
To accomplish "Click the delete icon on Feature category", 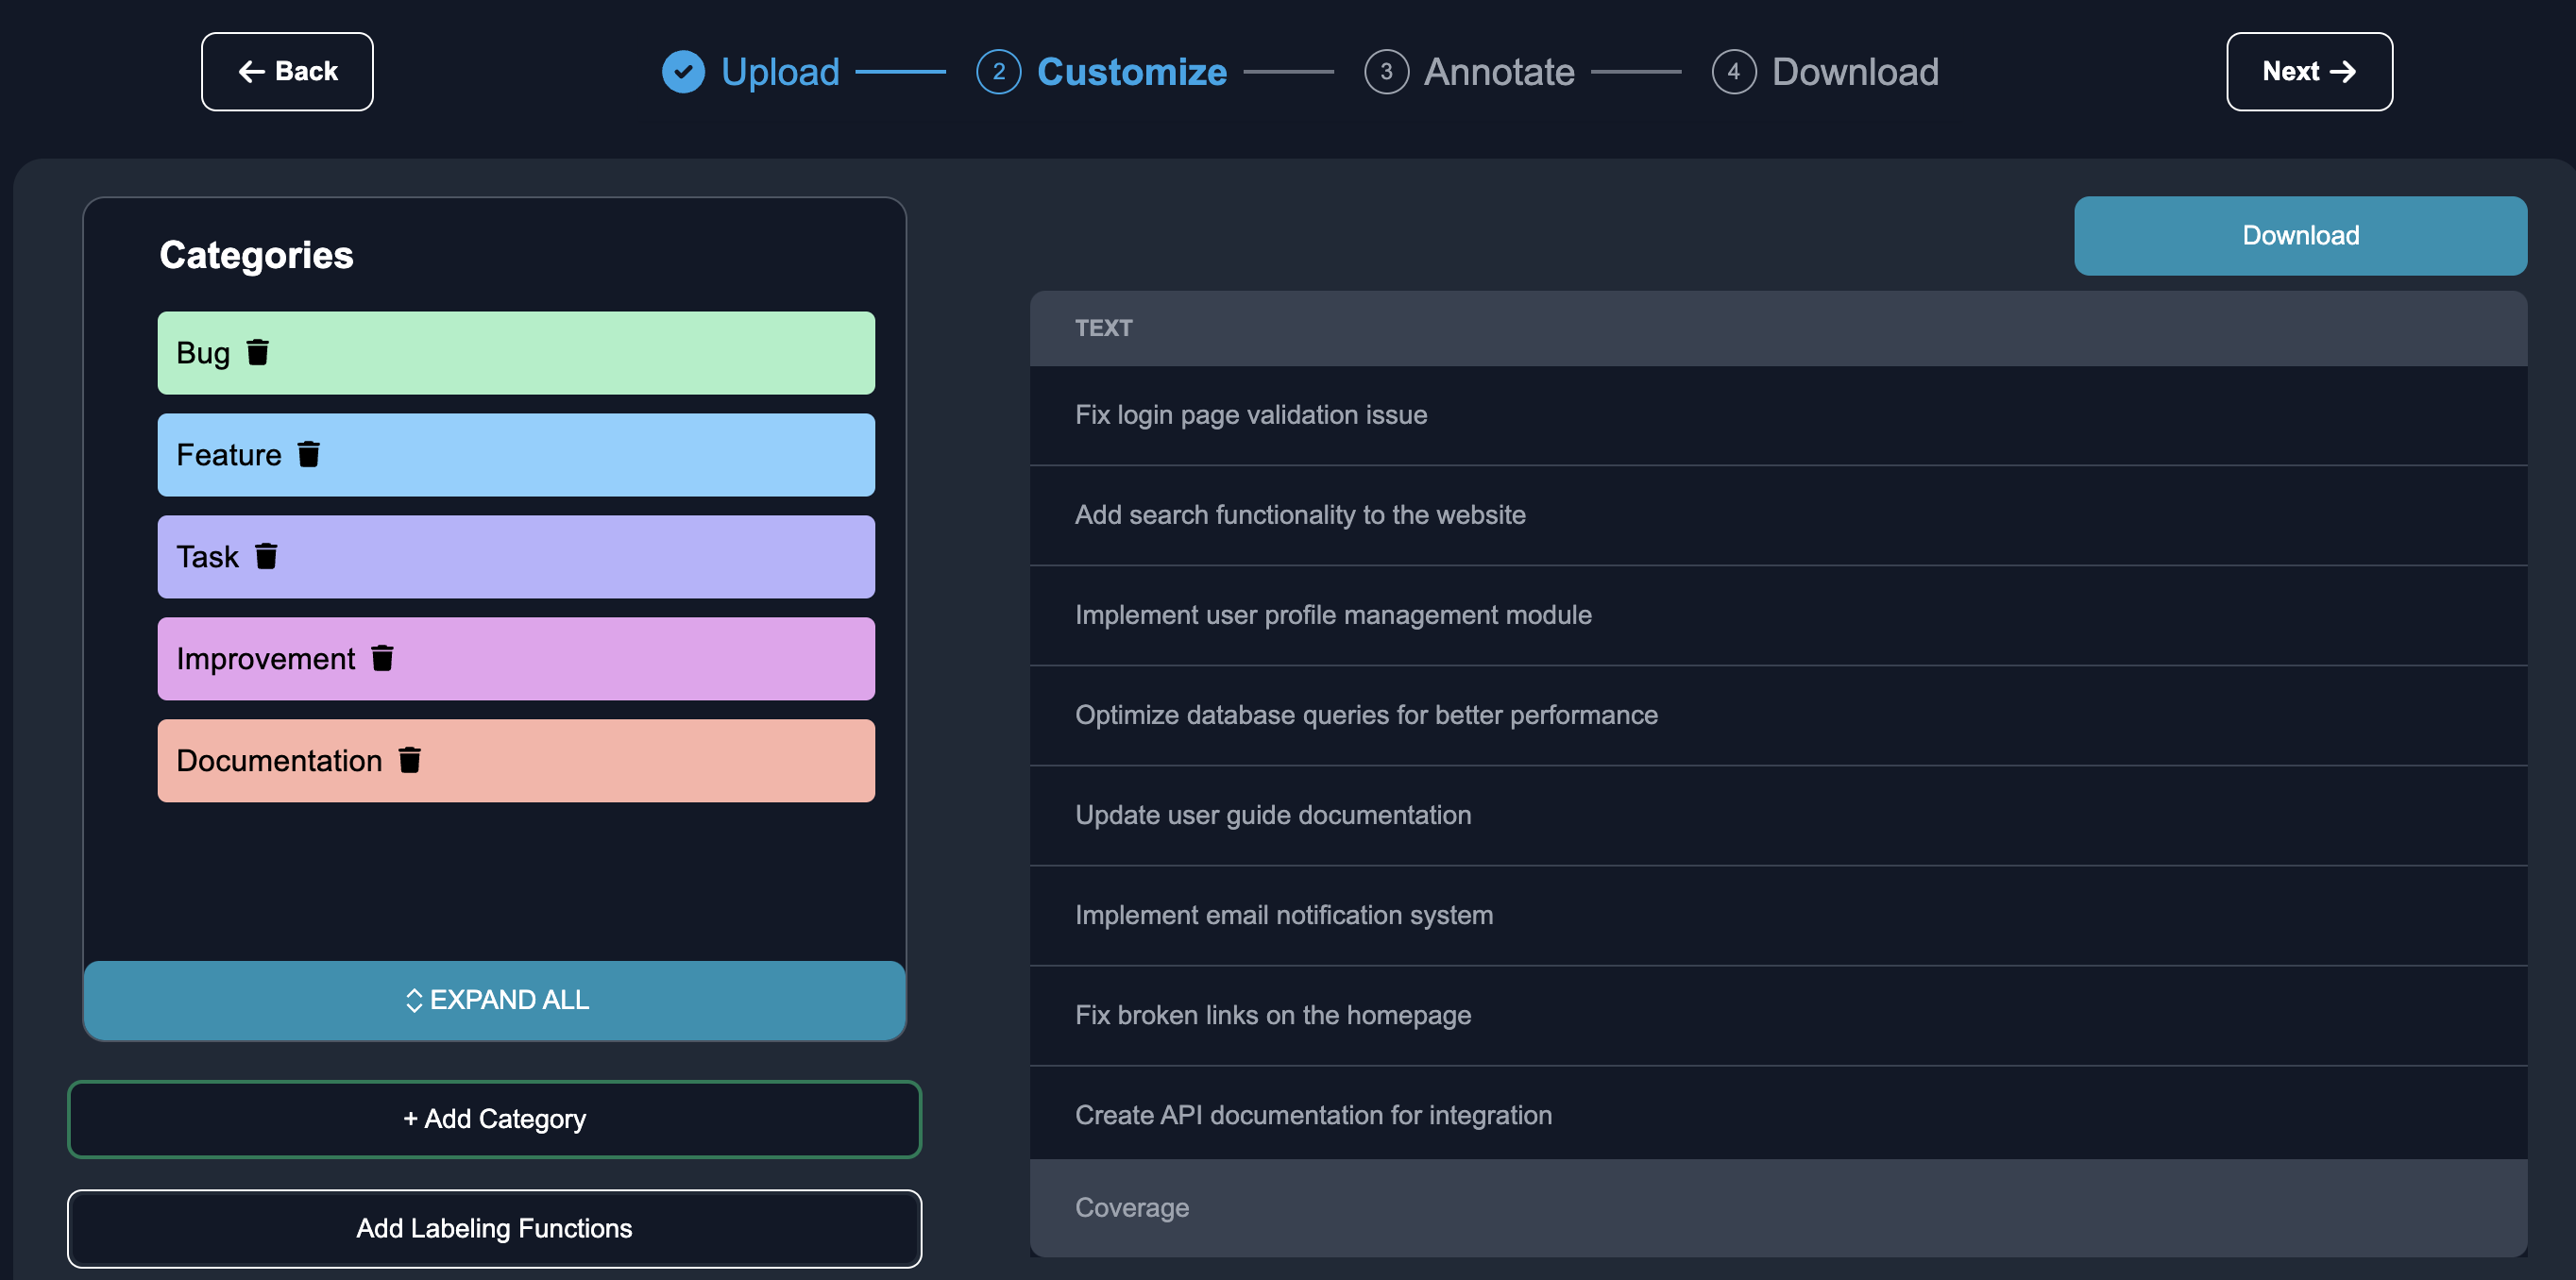I will pyautogui.click(x=311, y=453).
